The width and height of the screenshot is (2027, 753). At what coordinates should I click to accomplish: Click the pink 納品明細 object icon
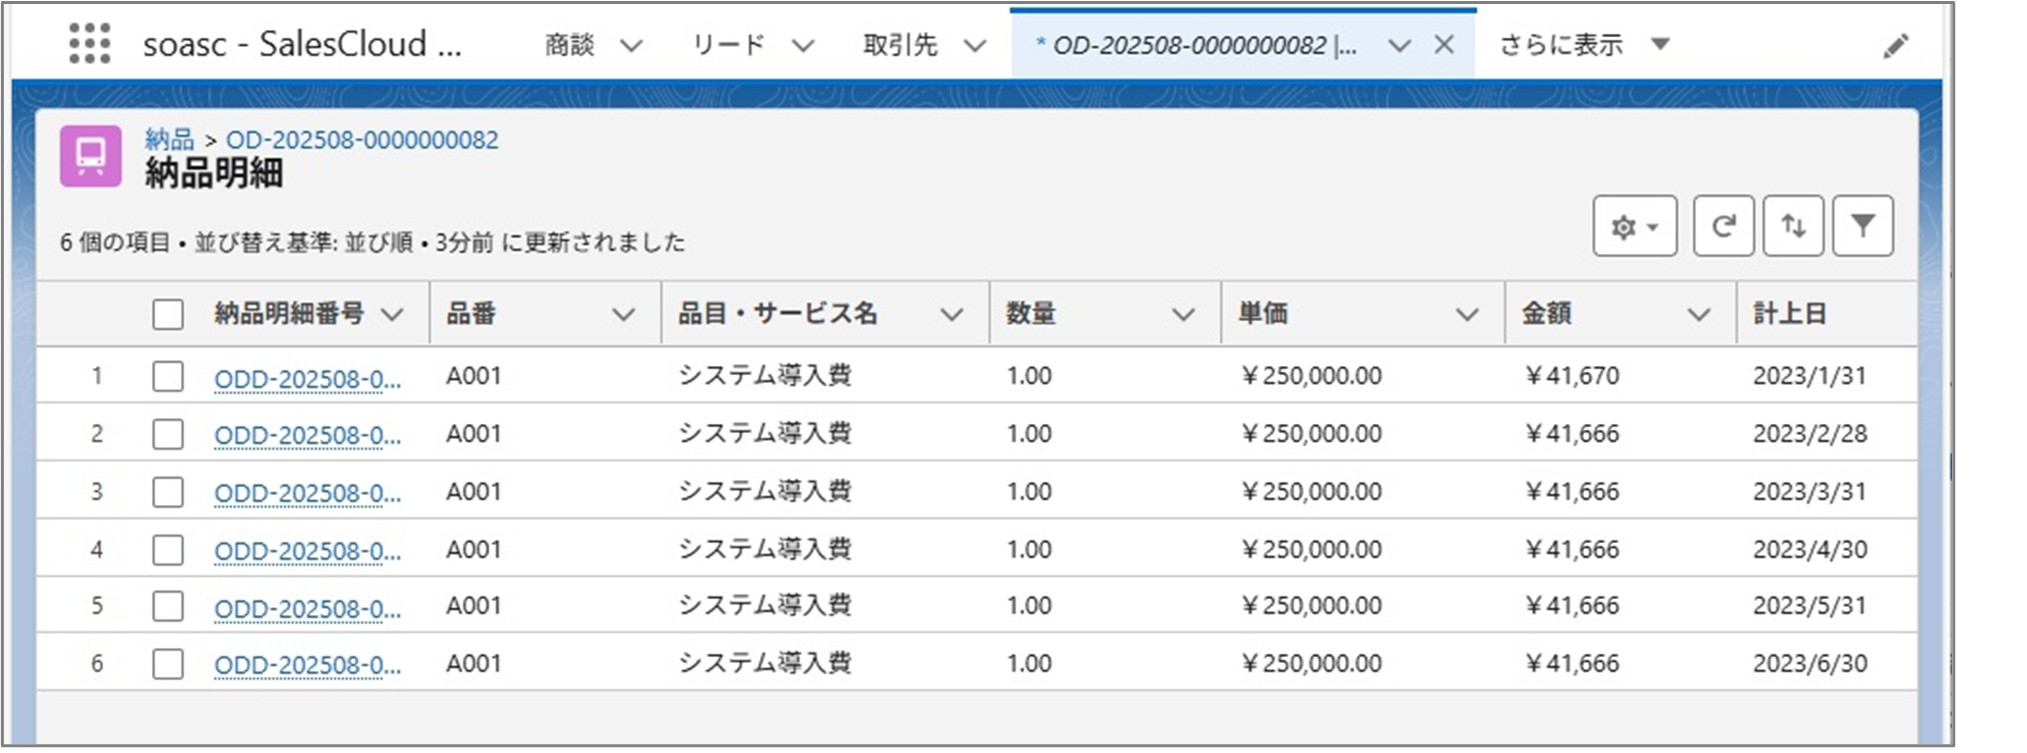pos(91,156)
